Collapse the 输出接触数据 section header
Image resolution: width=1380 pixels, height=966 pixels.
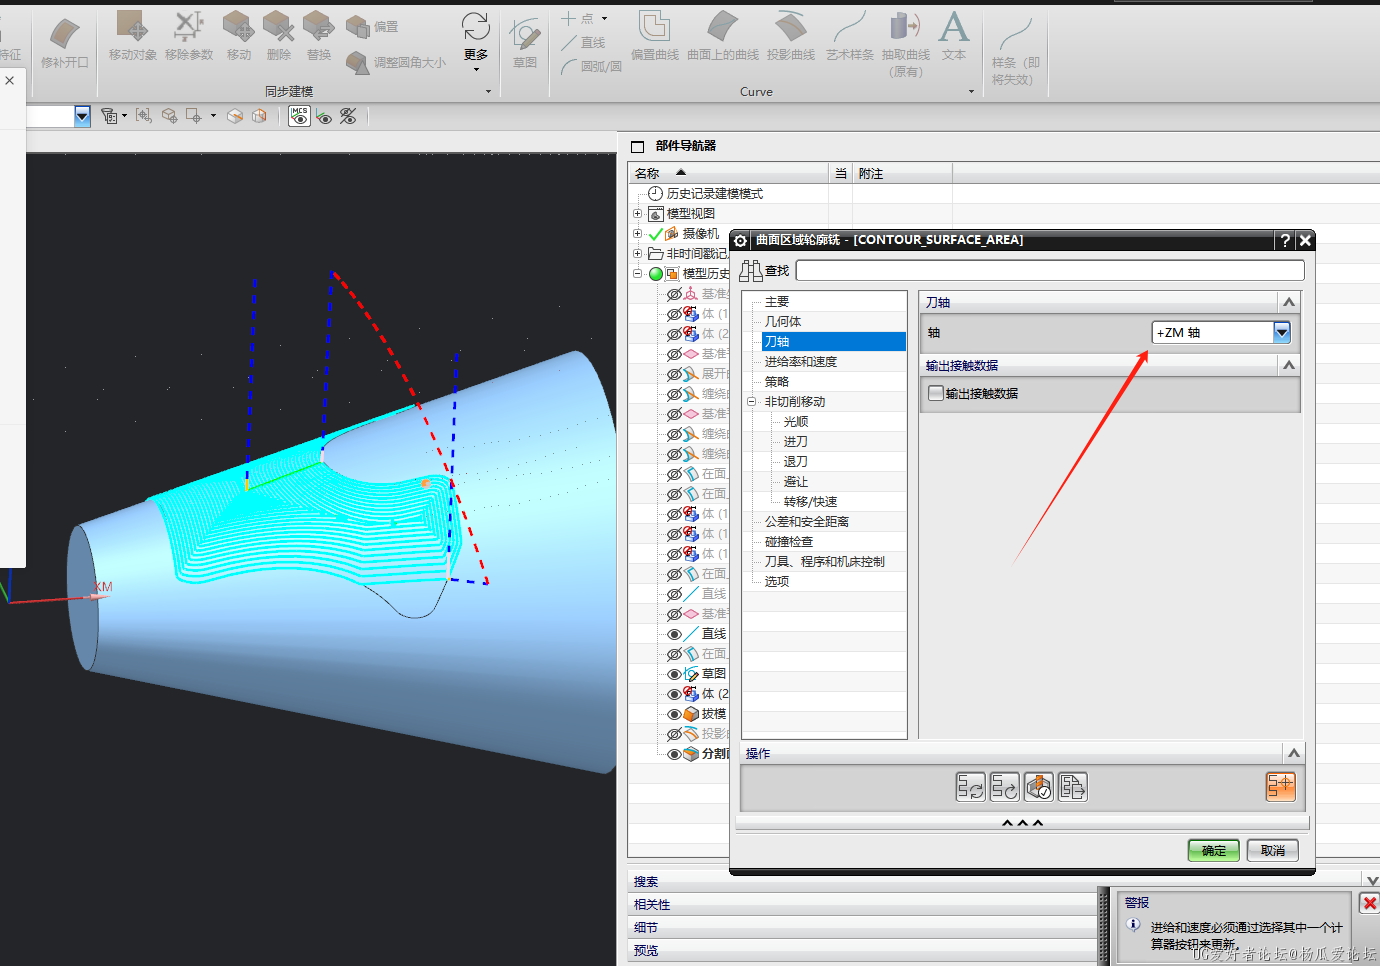1288,365
